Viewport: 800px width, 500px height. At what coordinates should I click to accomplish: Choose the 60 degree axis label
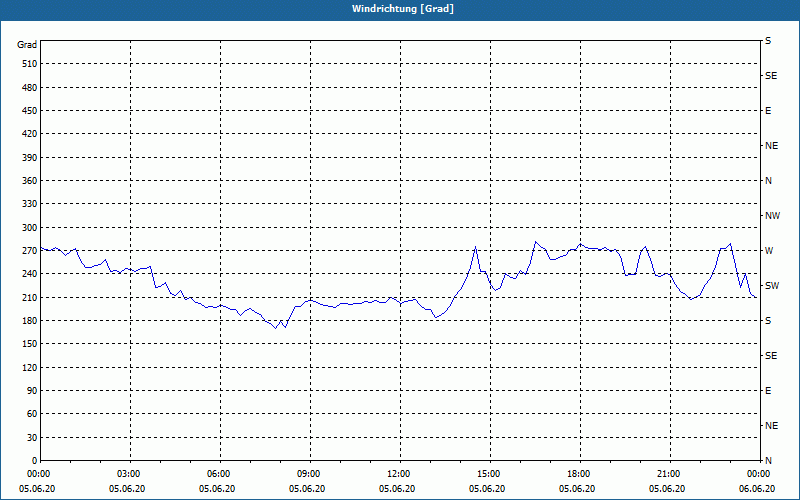pos(32,414)
